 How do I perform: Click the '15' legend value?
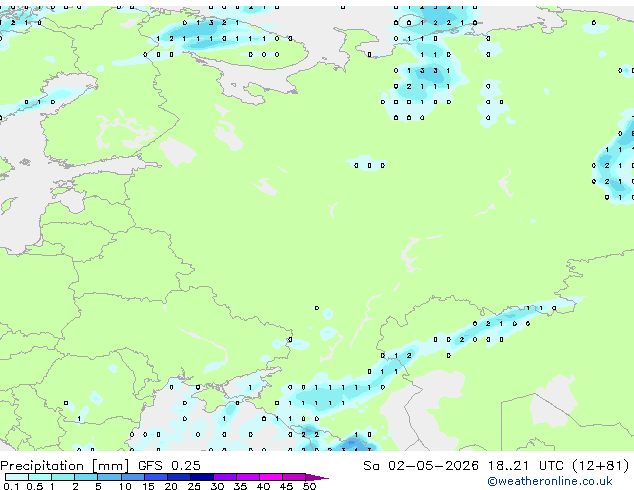click(x=148, y=486)
